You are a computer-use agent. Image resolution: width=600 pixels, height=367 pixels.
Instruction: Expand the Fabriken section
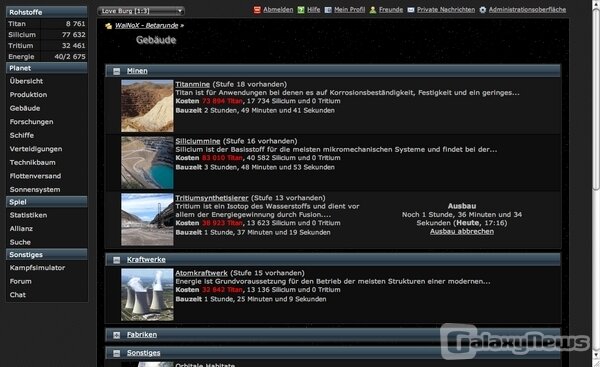pyautogui.click(x=117, y=335)
